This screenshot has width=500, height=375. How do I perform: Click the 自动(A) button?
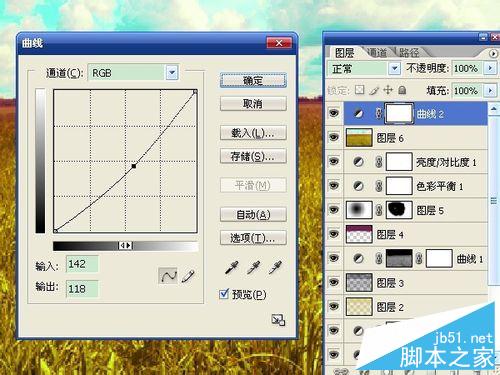[253, 215]
